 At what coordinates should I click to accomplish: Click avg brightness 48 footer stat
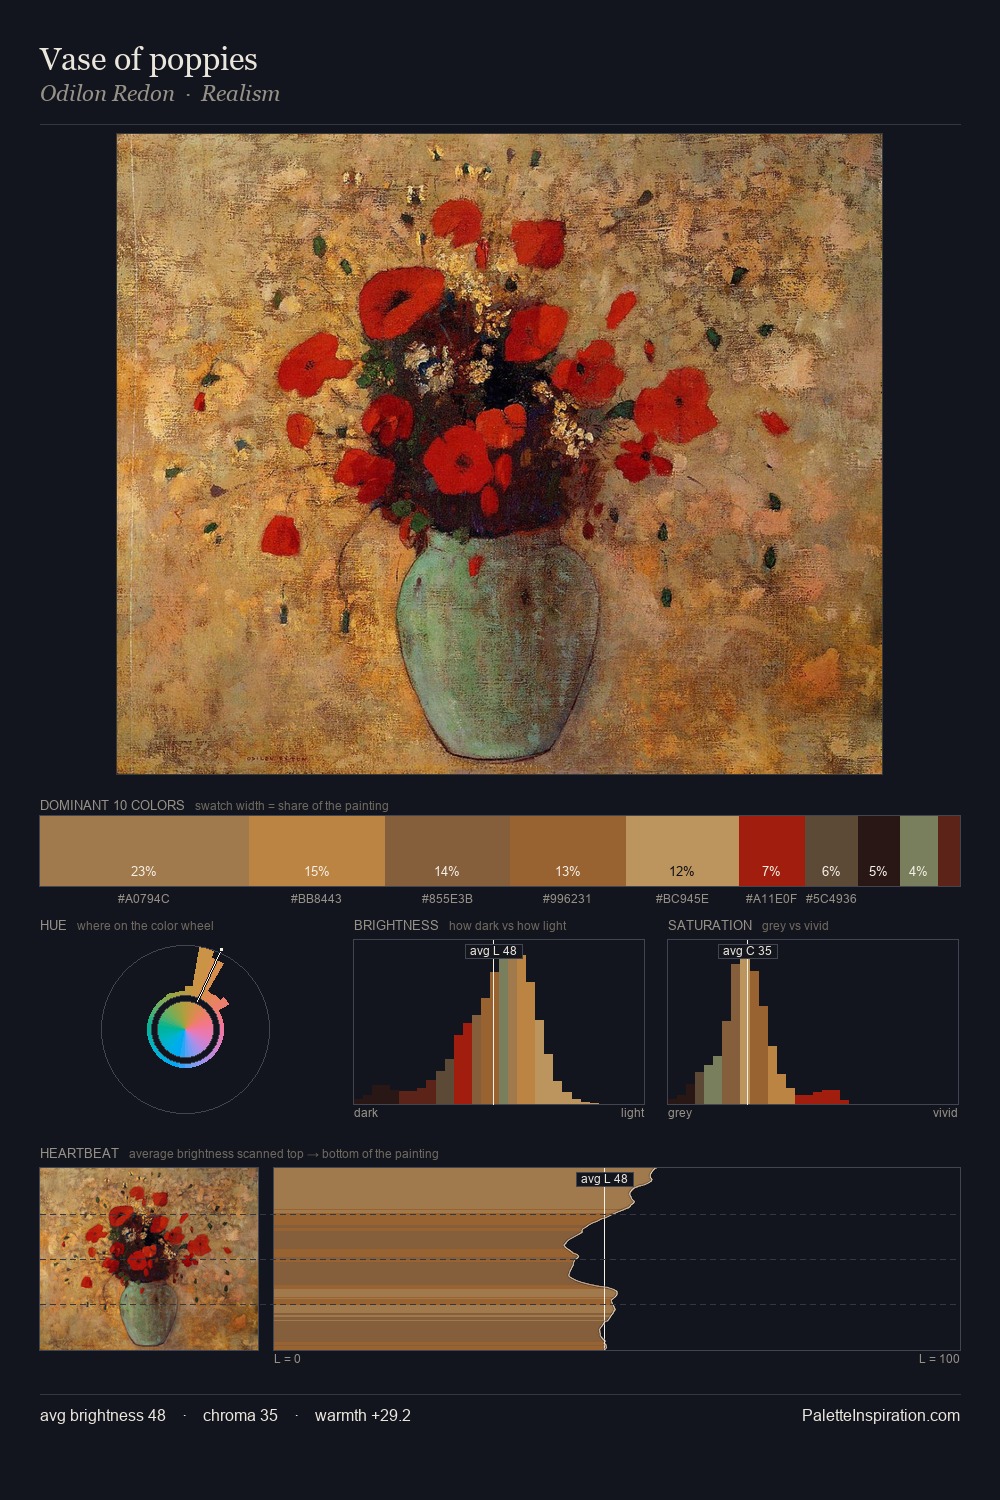(x=103, y=1415)
